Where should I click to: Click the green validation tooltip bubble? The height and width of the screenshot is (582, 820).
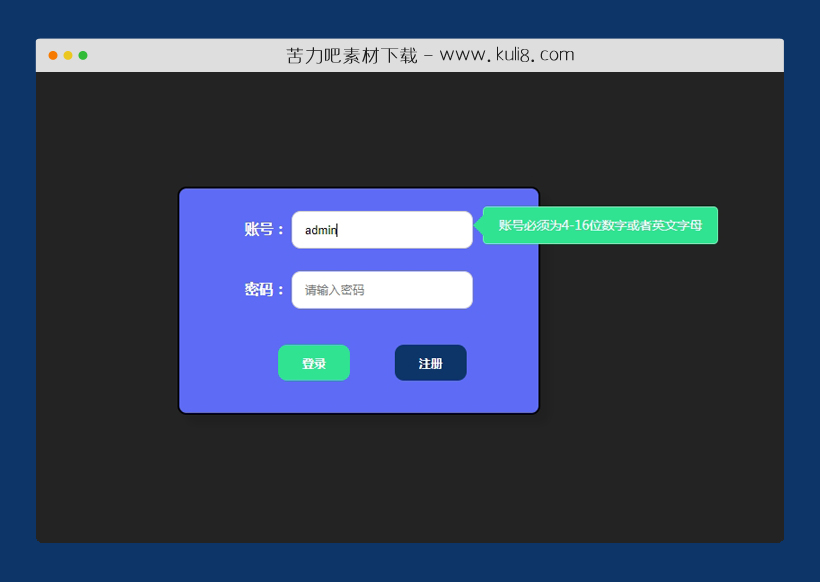click(600, 226)
